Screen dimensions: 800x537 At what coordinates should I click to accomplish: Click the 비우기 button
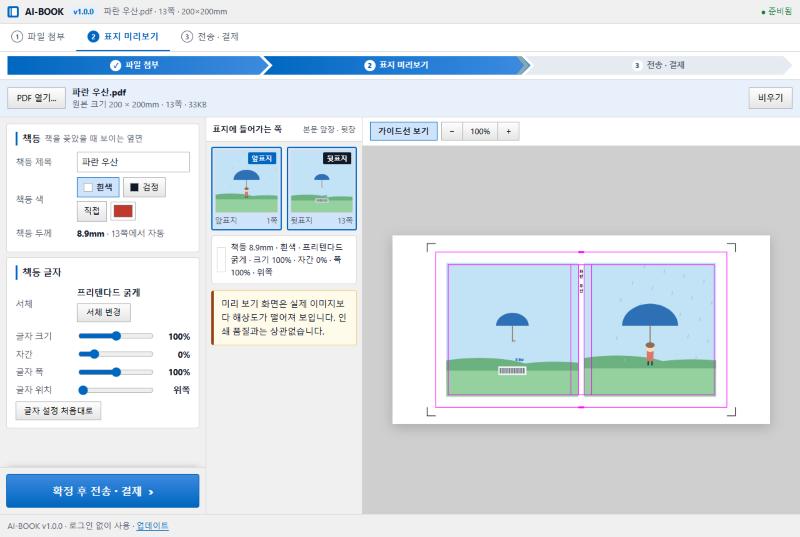coord(770,97)
